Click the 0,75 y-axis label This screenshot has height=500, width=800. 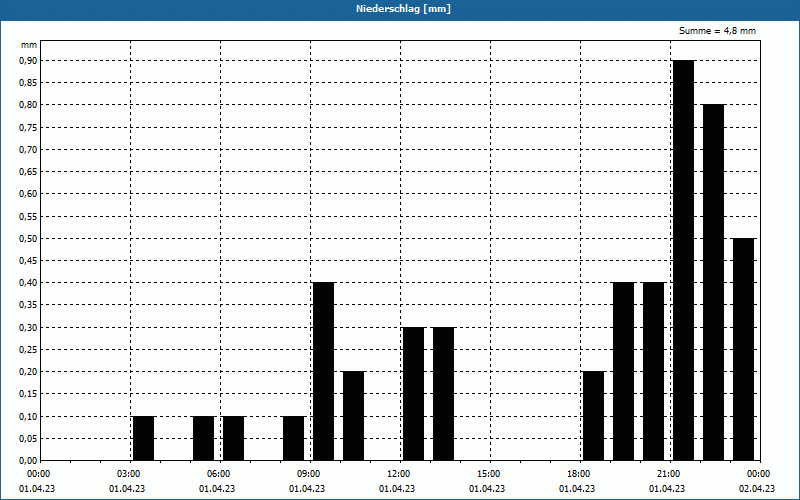click(x=28, y=128)
